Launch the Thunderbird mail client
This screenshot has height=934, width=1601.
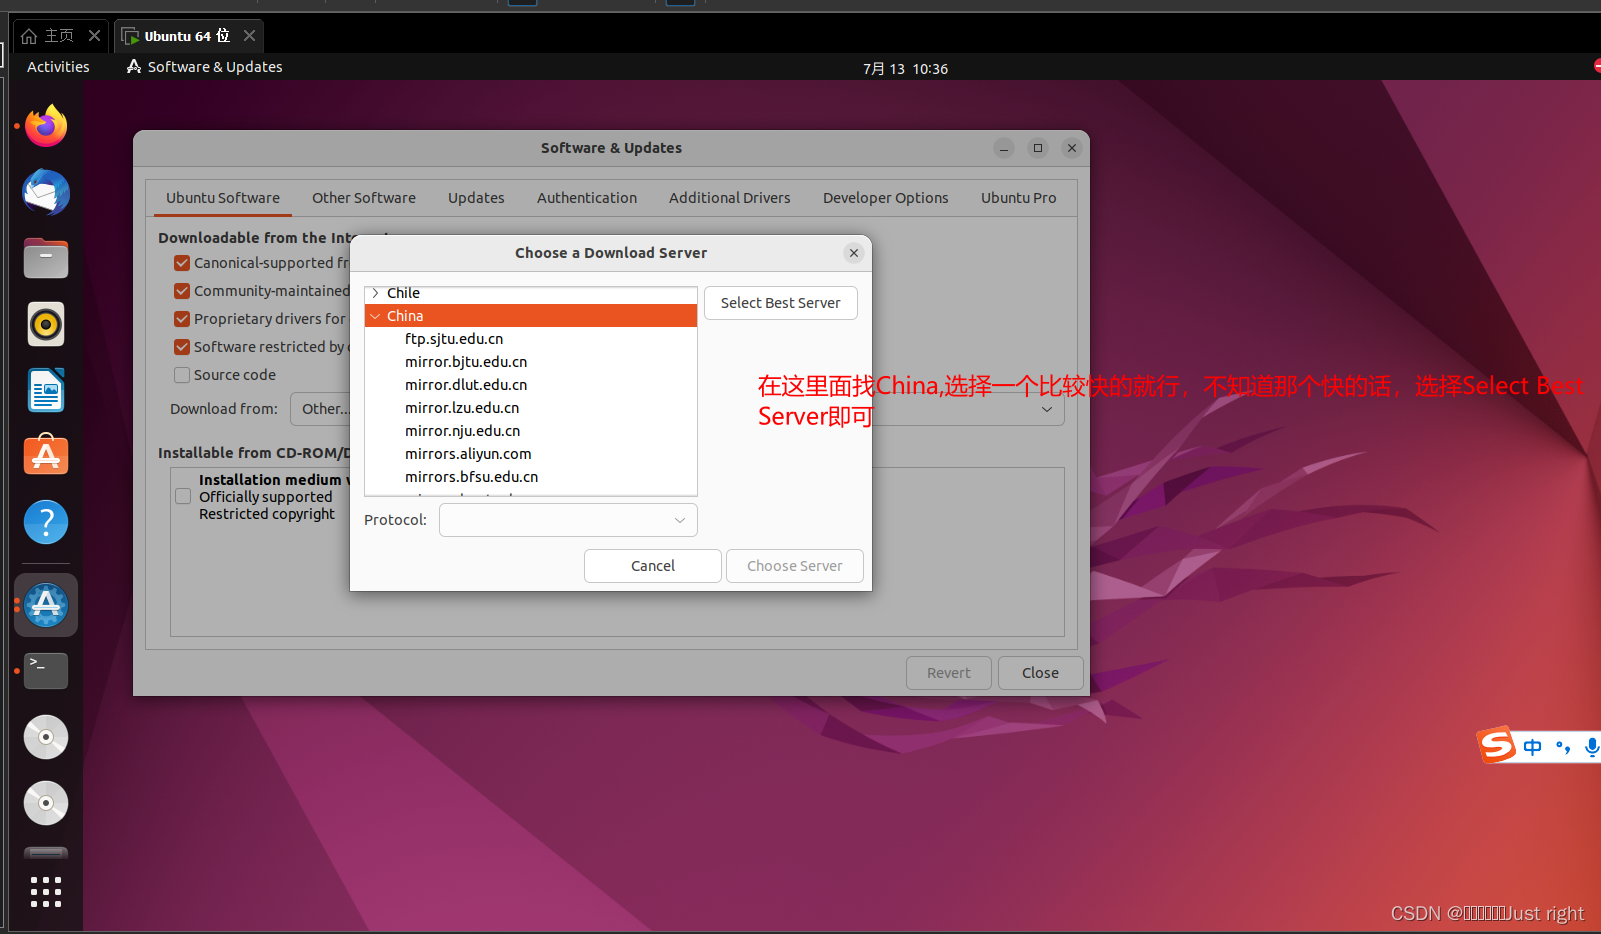pyautogui.click(x=45, y=192)
